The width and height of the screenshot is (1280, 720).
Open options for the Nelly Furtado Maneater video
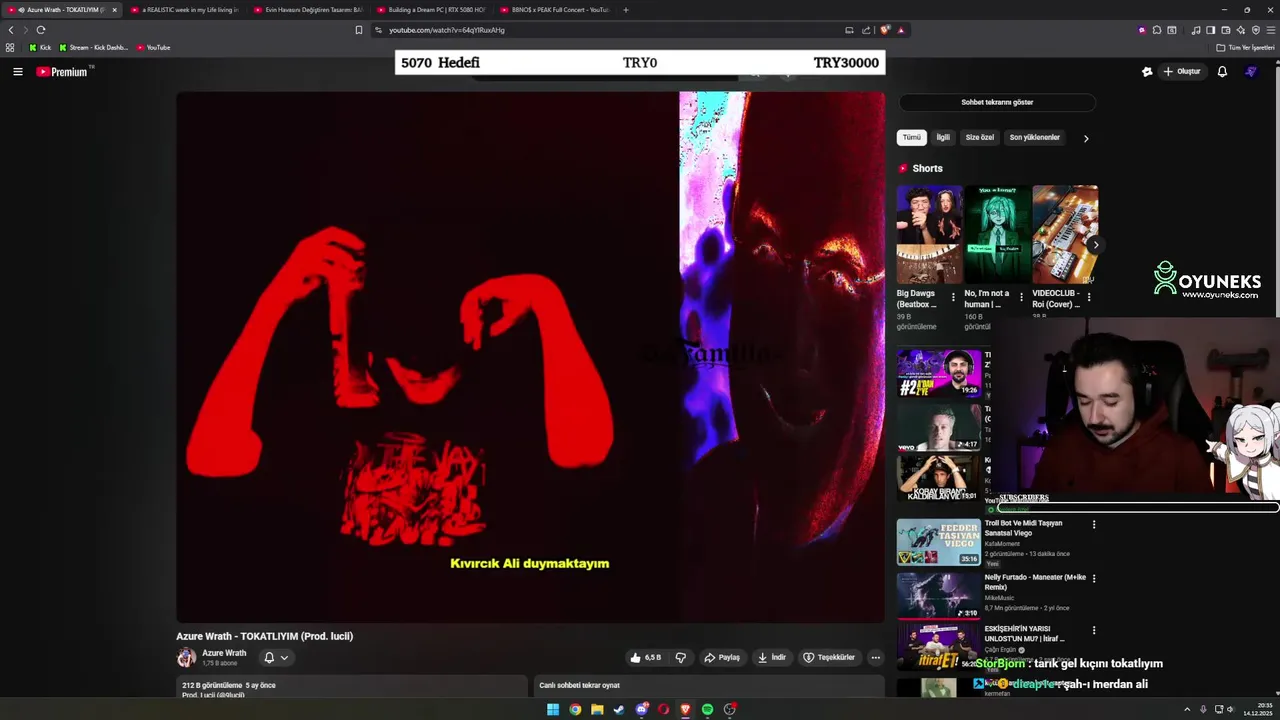[1094, 578]
